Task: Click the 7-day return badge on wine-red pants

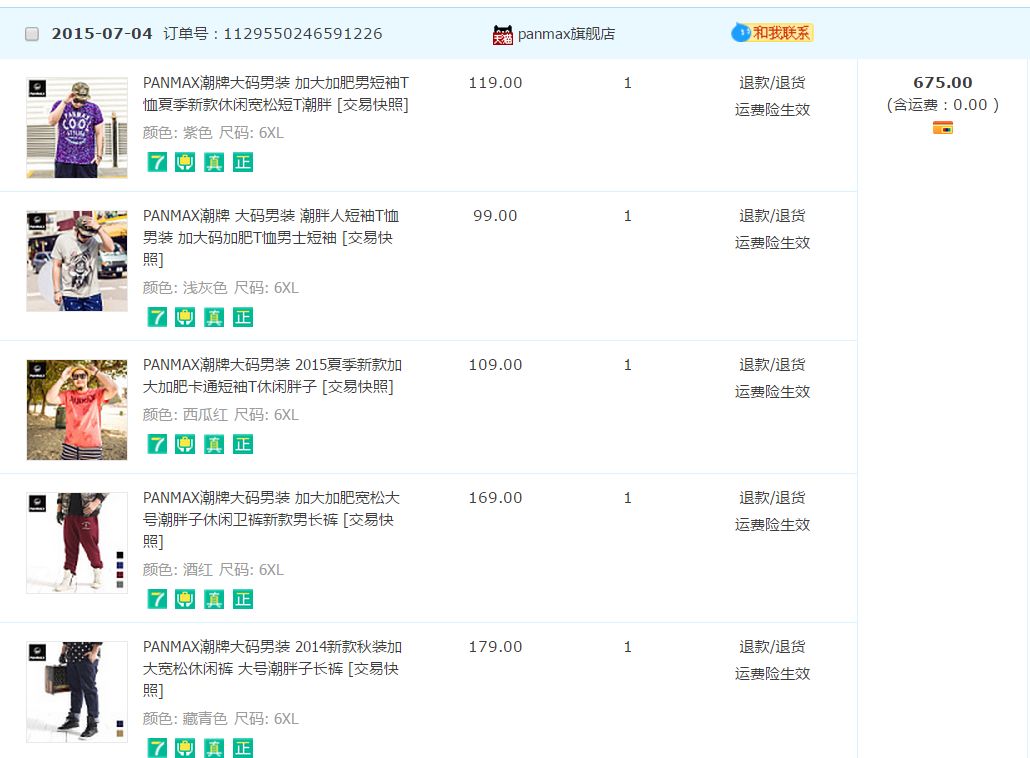Action: (x=157, y=599)
